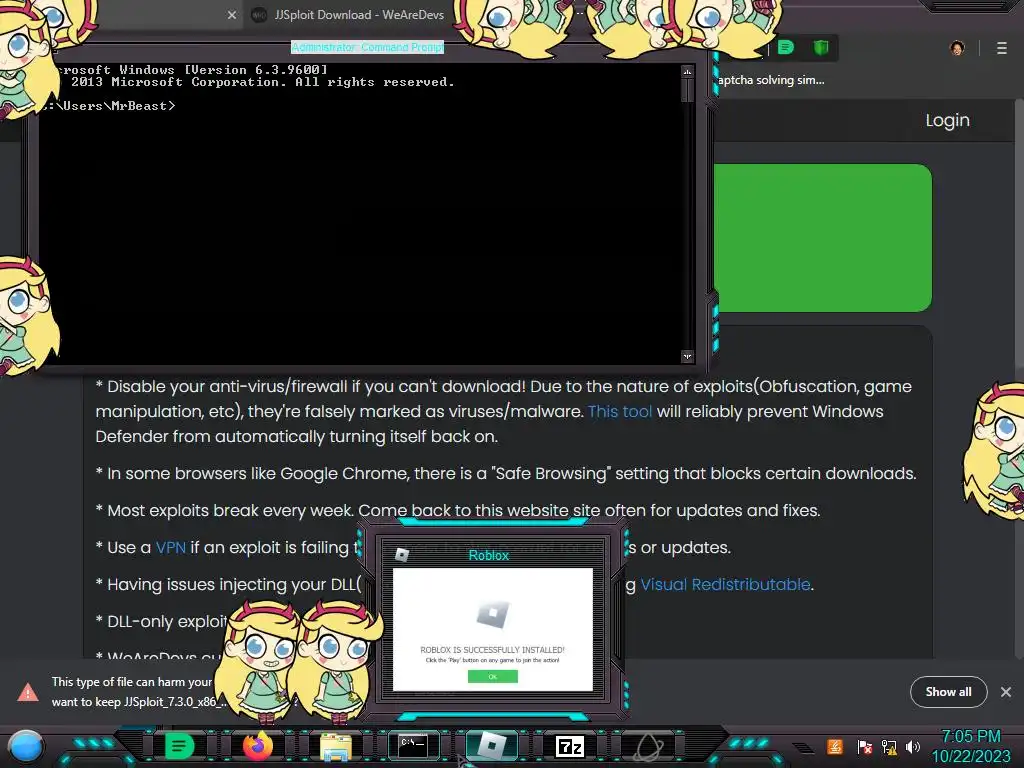Click the 'Safe Browsing' tip paragraph
1024x768 pixels.
point(506,473)
